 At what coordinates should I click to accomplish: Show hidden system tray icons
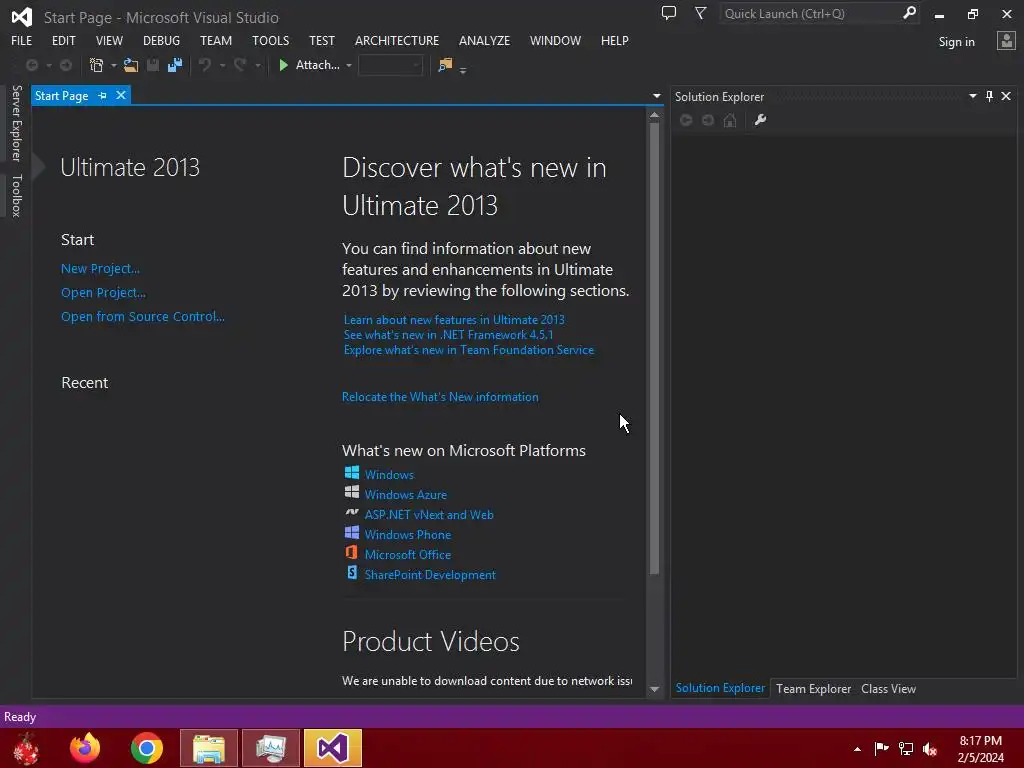[857, 749]
